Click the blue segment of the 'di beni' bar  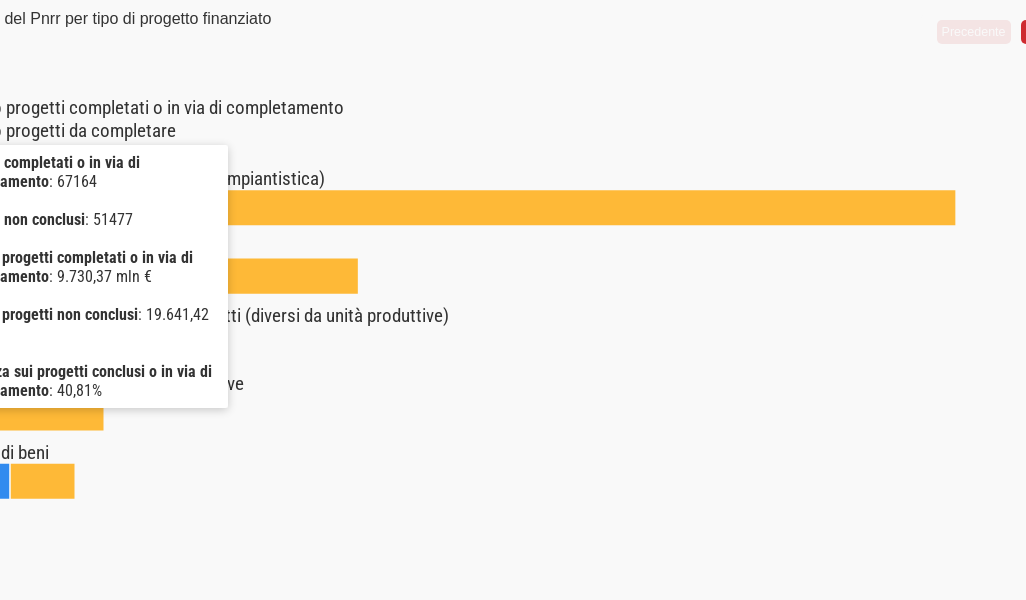pyautogui.click(x=4, y=481)
